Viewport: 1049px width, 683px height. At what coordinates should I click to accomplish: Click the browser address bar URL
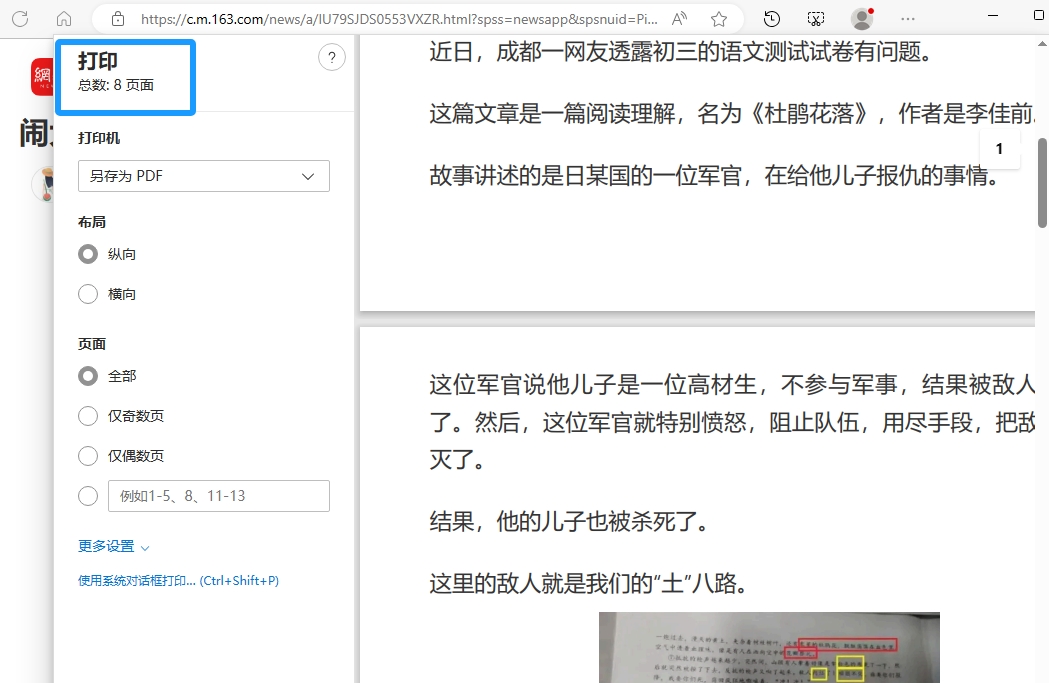(399, 19)
